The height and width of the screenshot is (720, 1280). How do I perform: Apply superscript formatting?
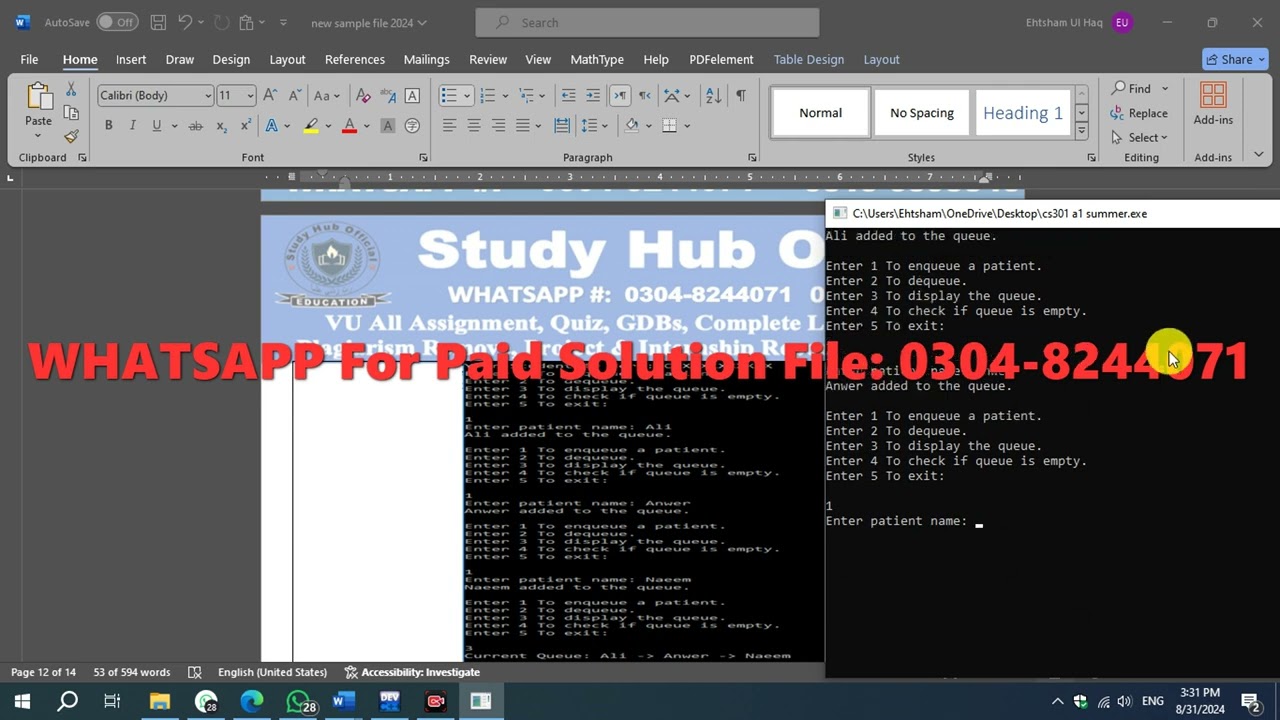[x=245, y=126]
